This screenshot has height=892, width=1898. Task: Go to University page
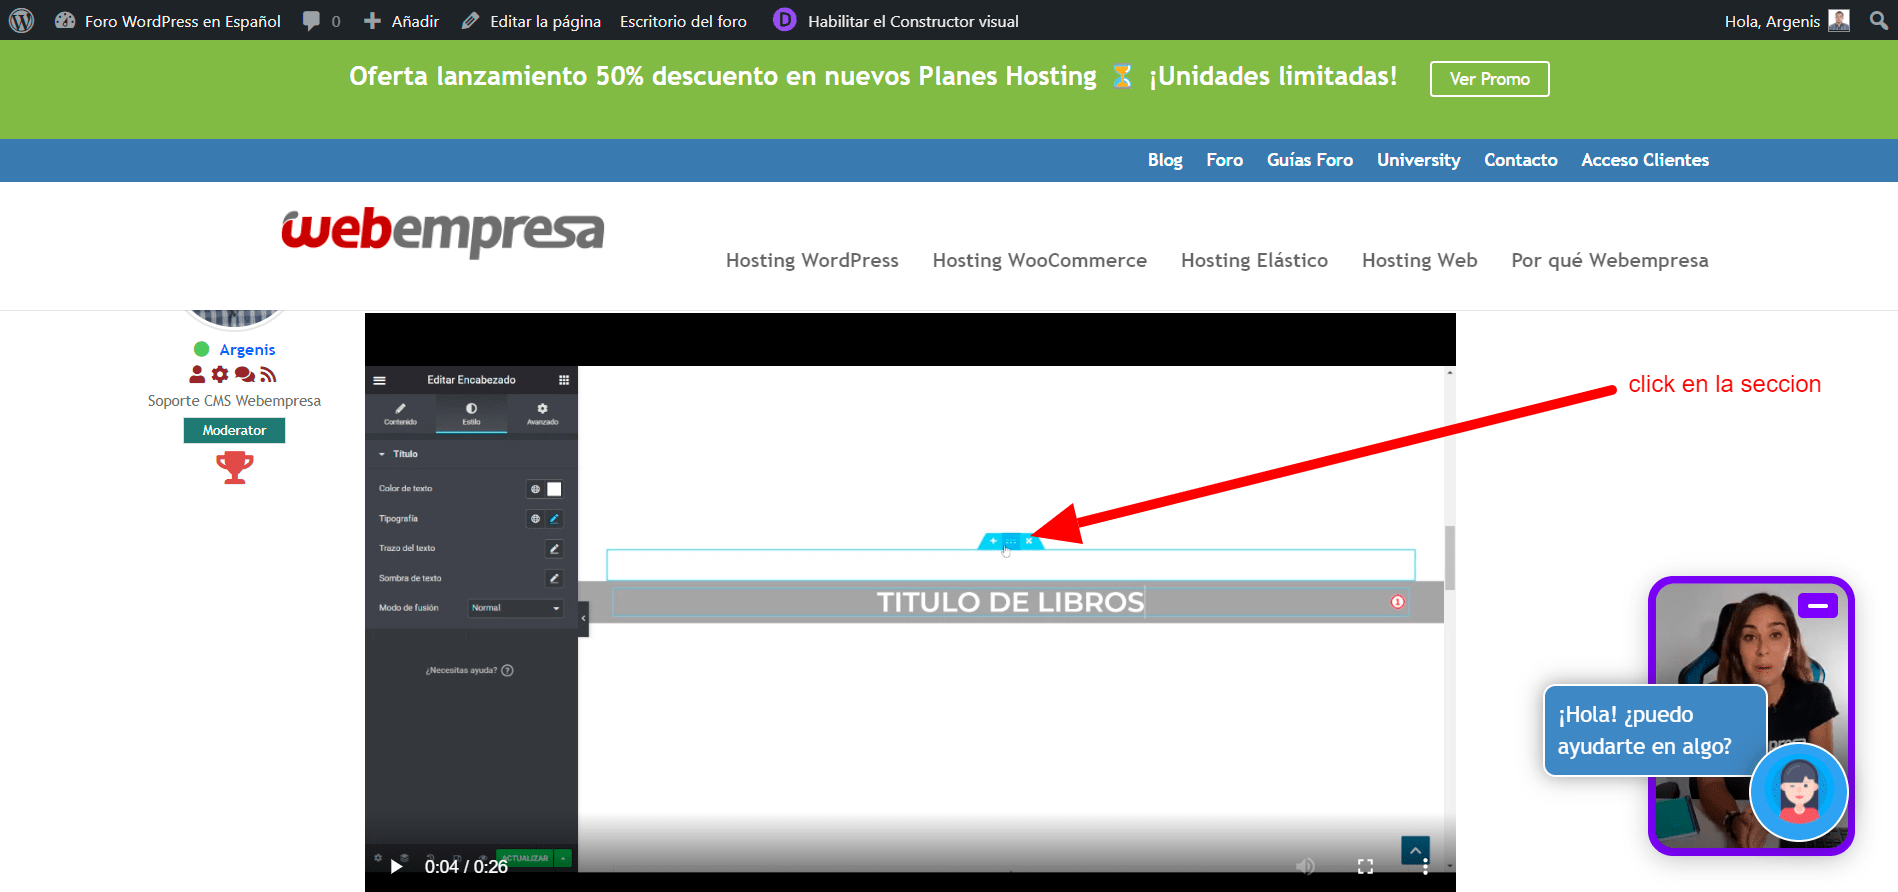pyautogui.click(x=1418, y=160)
